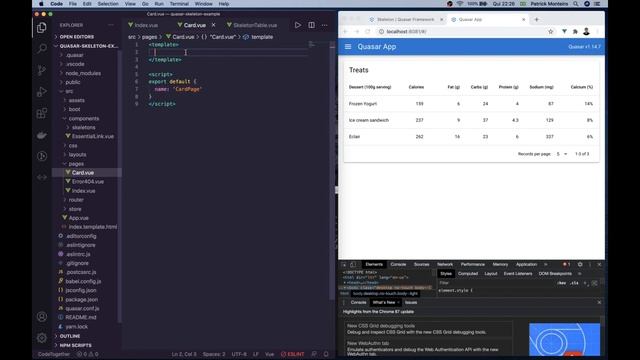The width and height of the screenshot is (640, 360).
Task: Open the Records per page dropdown
Action: (x=562, y=154)
